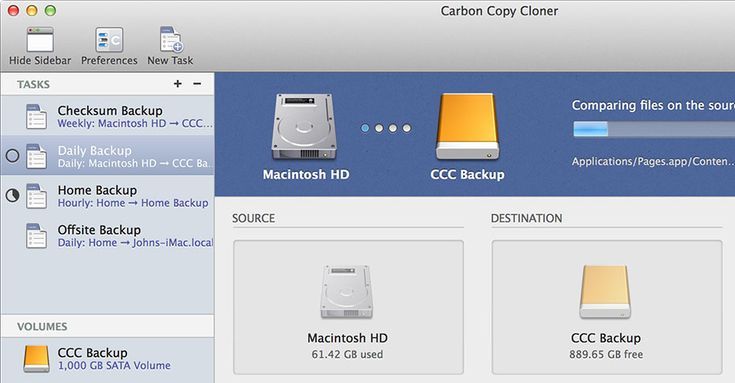Click CCC Backup label in blue header

point(467,174)
